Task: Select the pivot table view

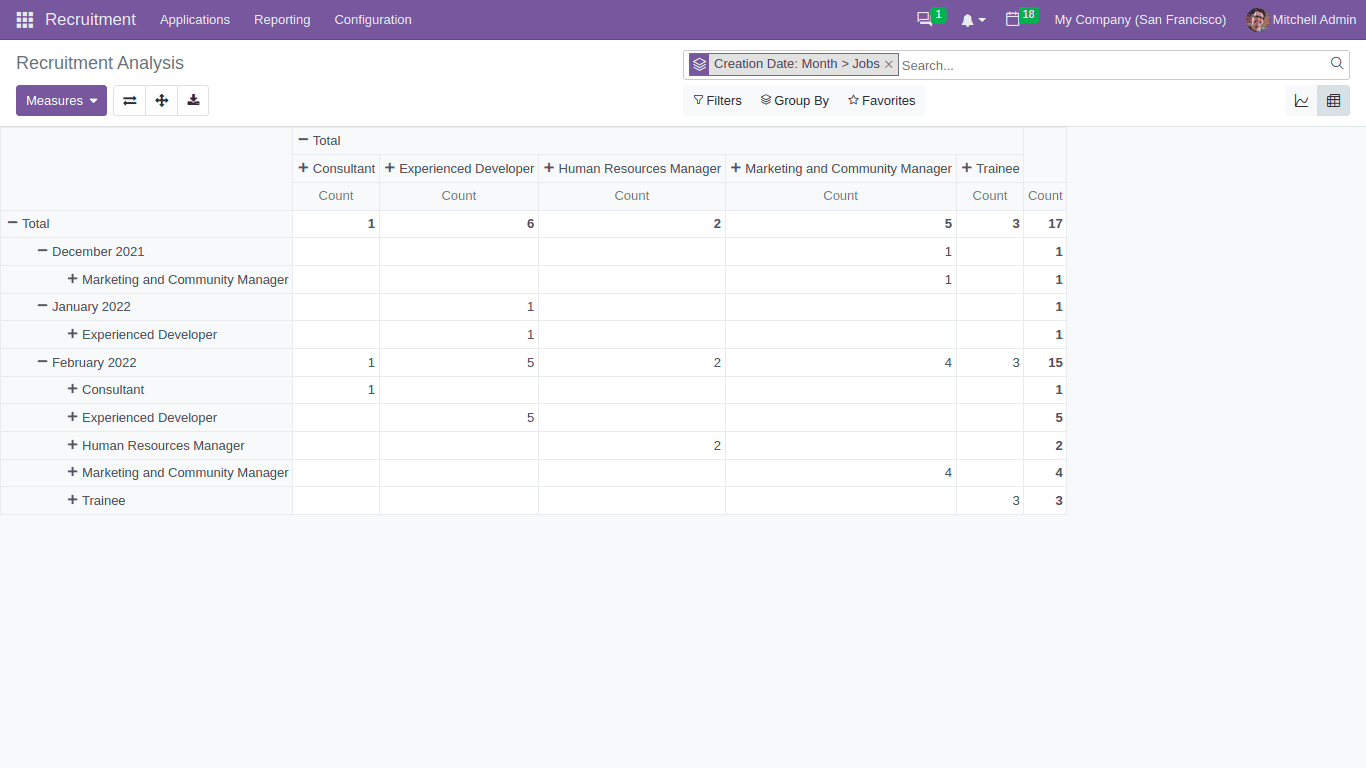Action: tap(1333, 100)
